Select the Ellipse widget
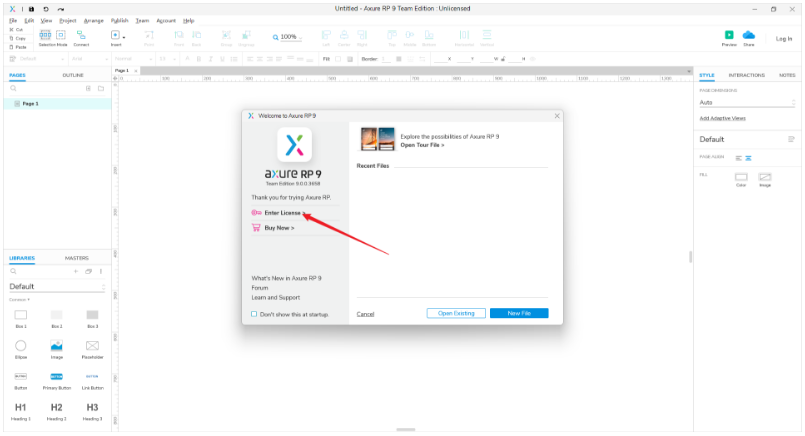This screenshot has width=805, height=436. click(21, 349)
